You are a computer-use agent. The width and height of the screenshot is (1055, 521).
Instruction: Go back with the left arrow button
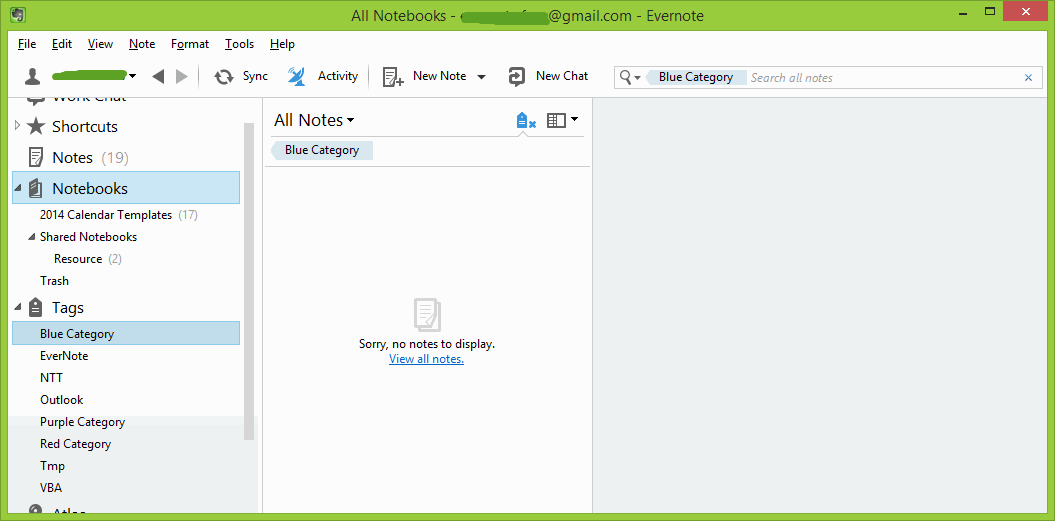click(x=158, y=76)
